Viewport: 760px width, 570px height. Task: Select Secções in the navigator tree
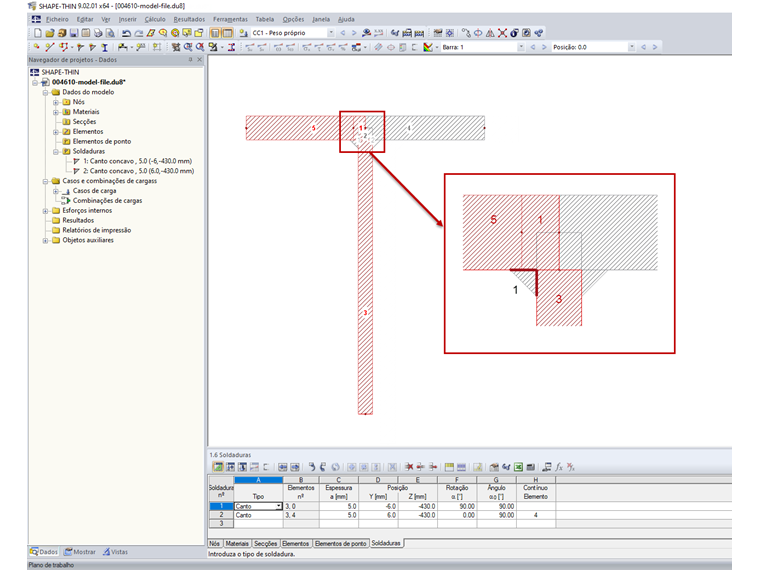click(x=84, y=122)
